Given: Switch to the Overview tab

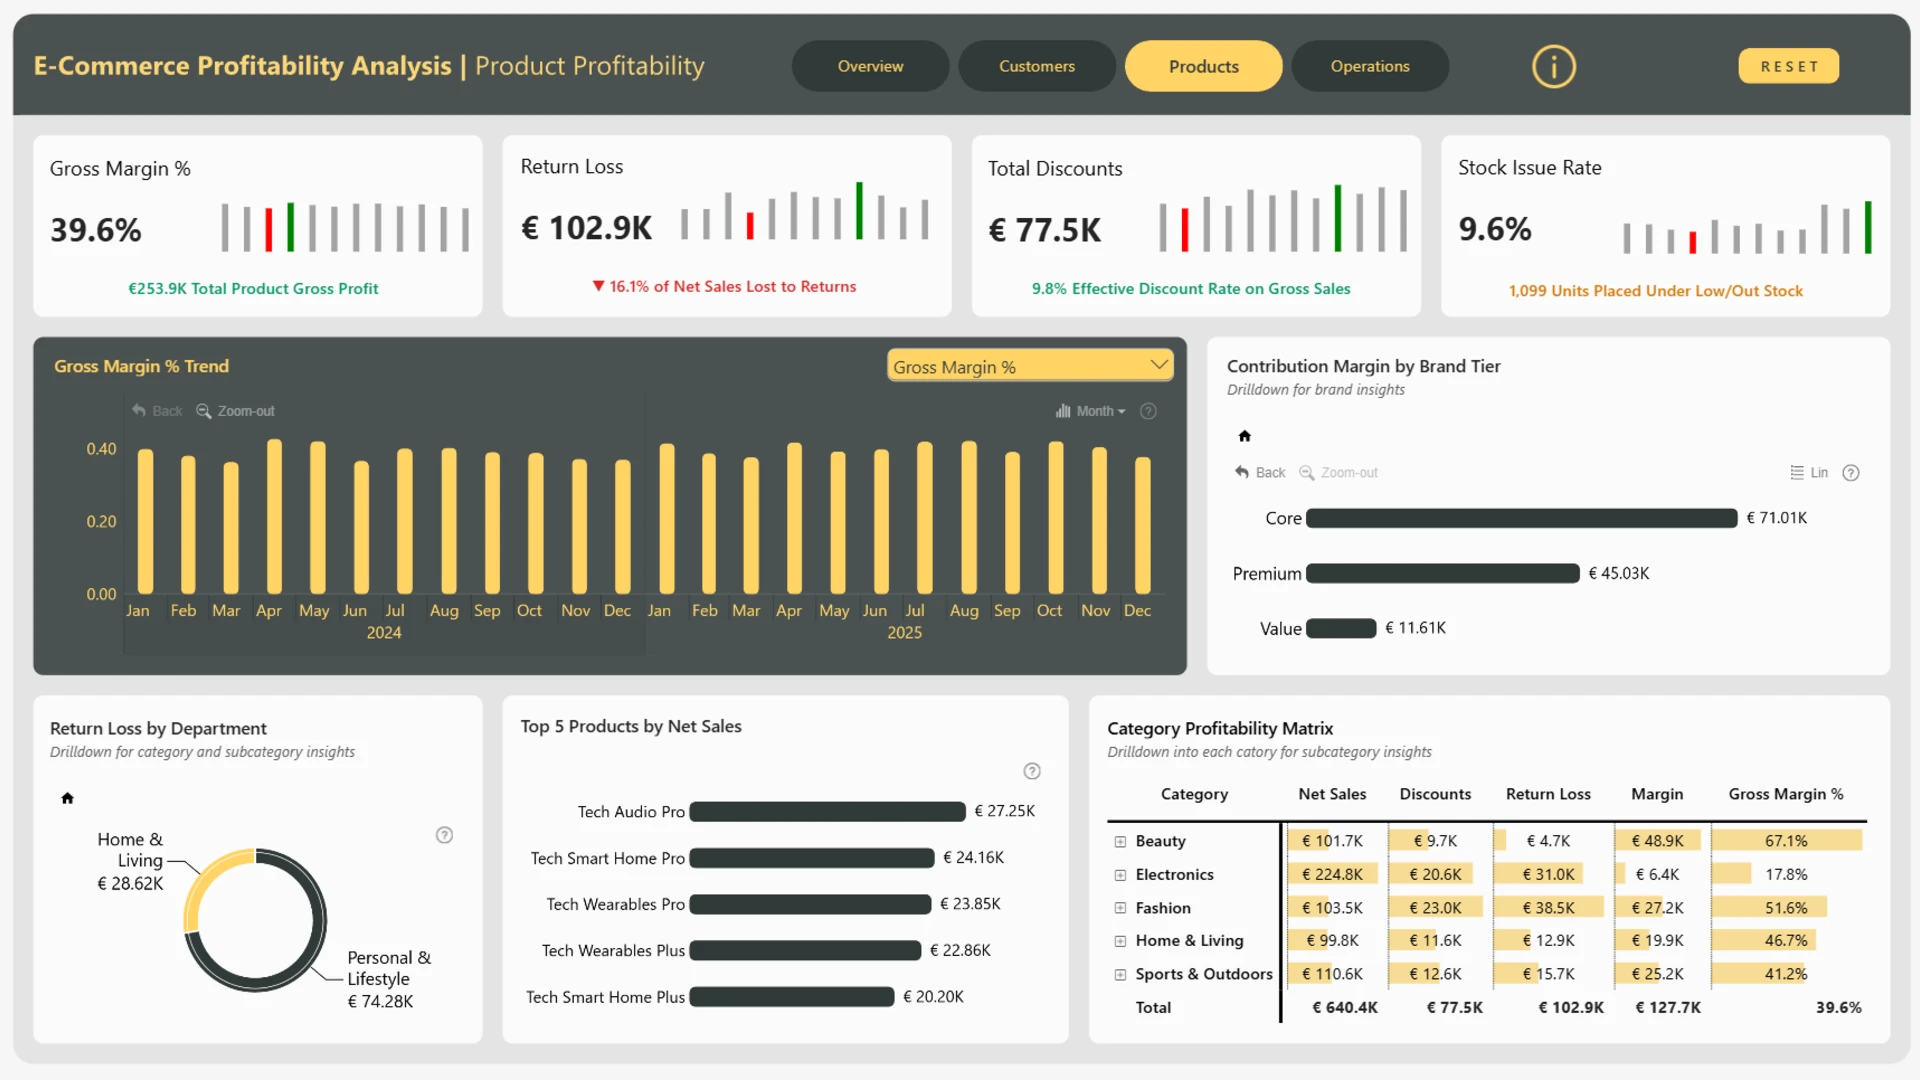Looking at the screenshot, I should point(870,66).
